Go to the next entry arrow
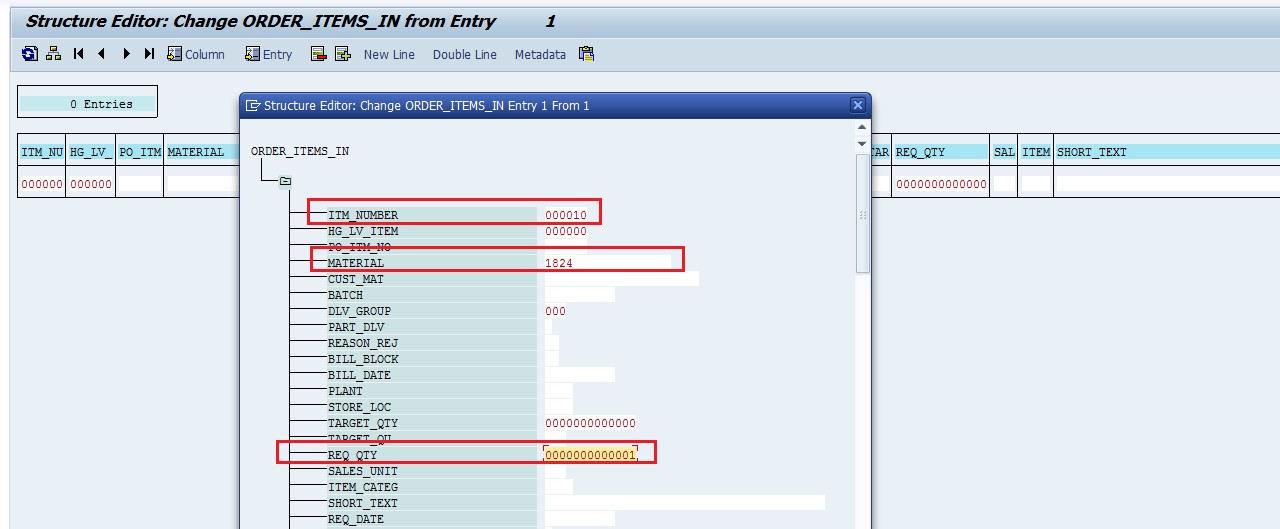Viewport: 1280px width, 529px height. point(126,54)
